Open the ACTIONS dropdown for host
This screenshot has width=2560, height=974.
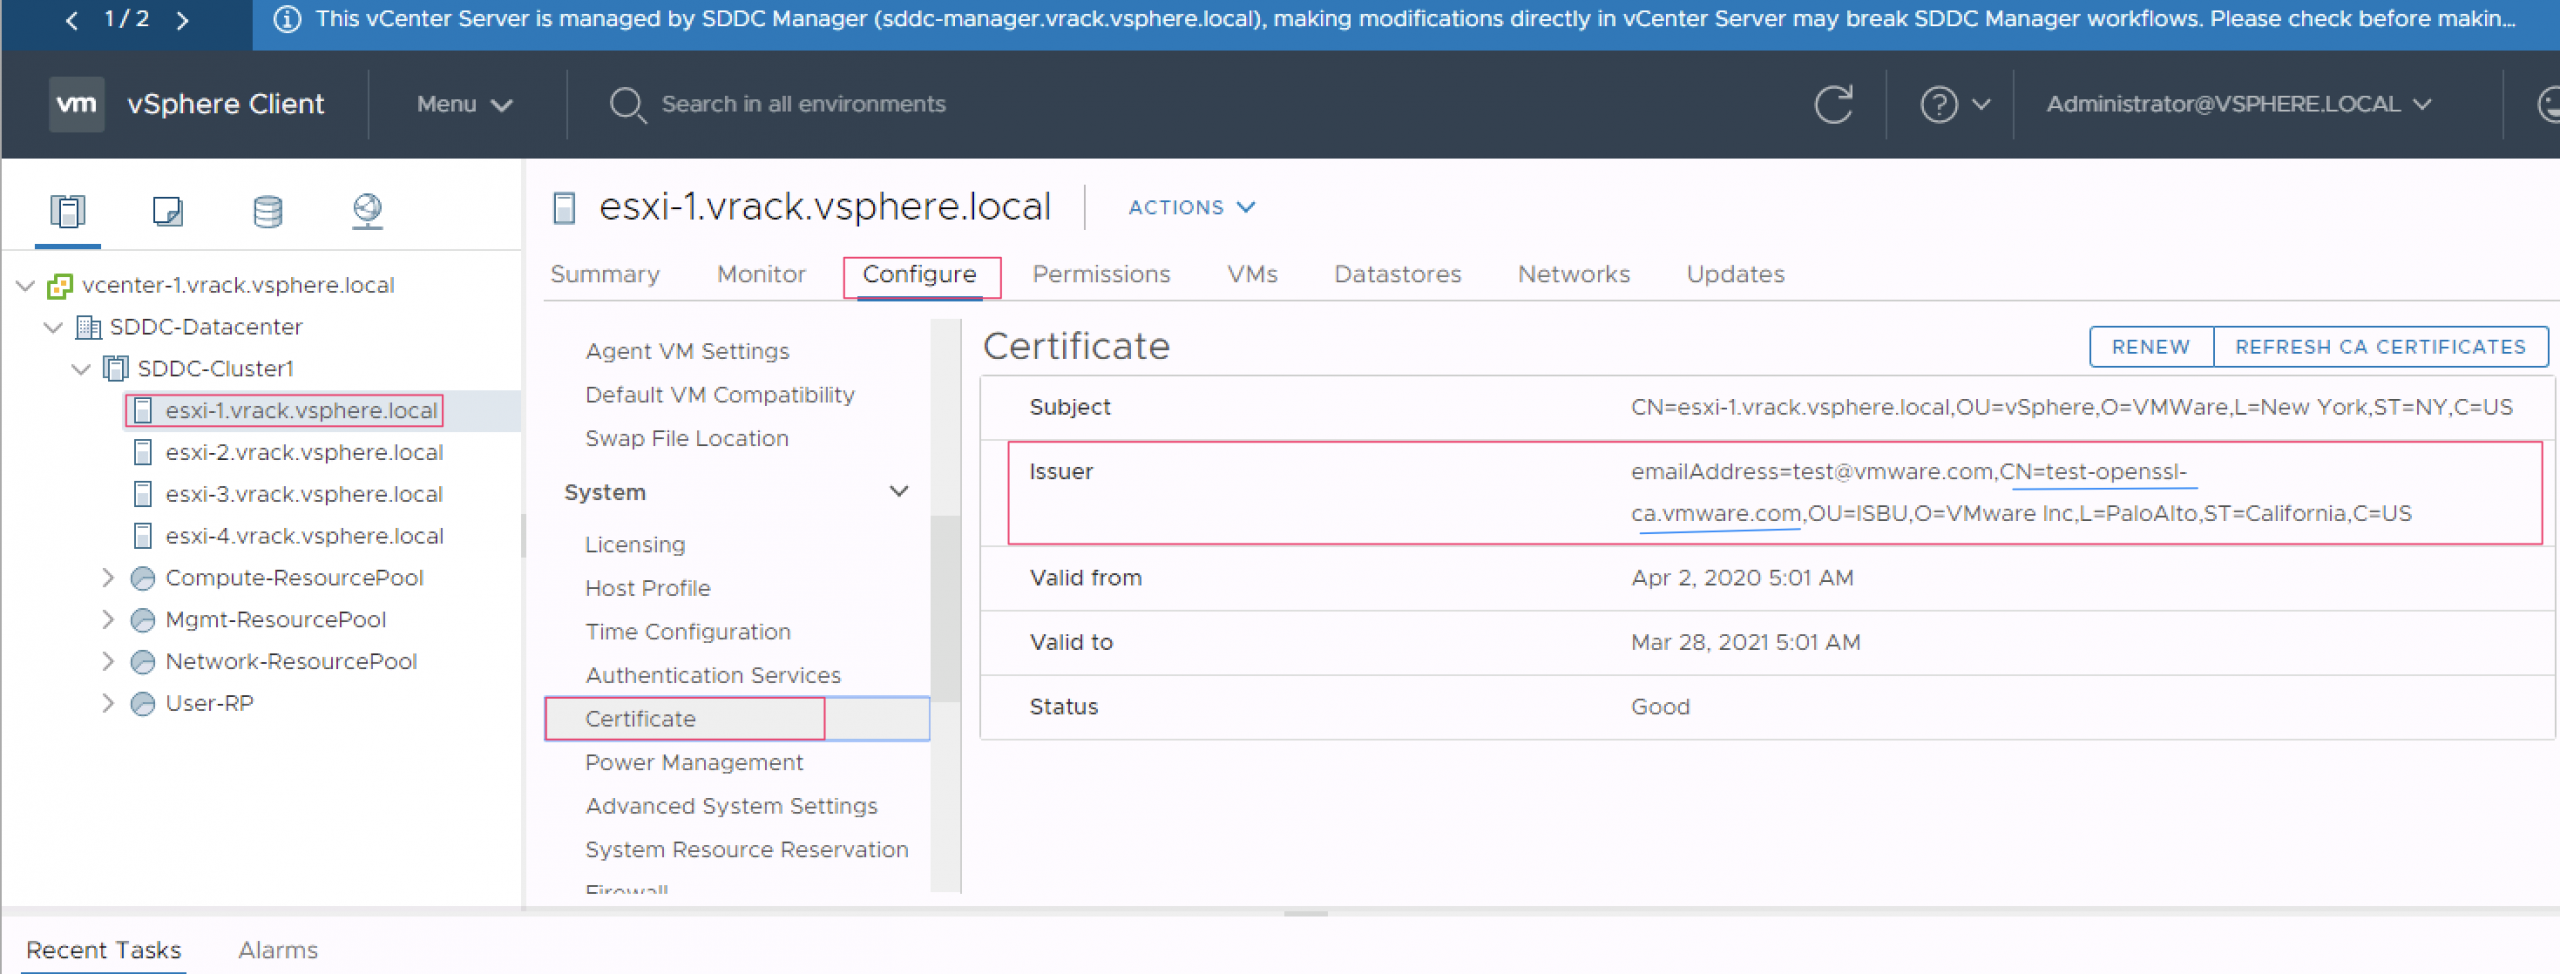[1190, 207]
